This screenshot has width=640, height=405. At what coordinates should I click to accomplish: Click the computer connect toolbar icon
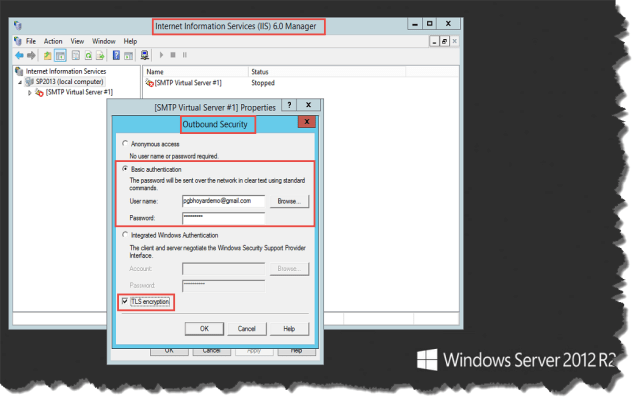pos(146,55)
